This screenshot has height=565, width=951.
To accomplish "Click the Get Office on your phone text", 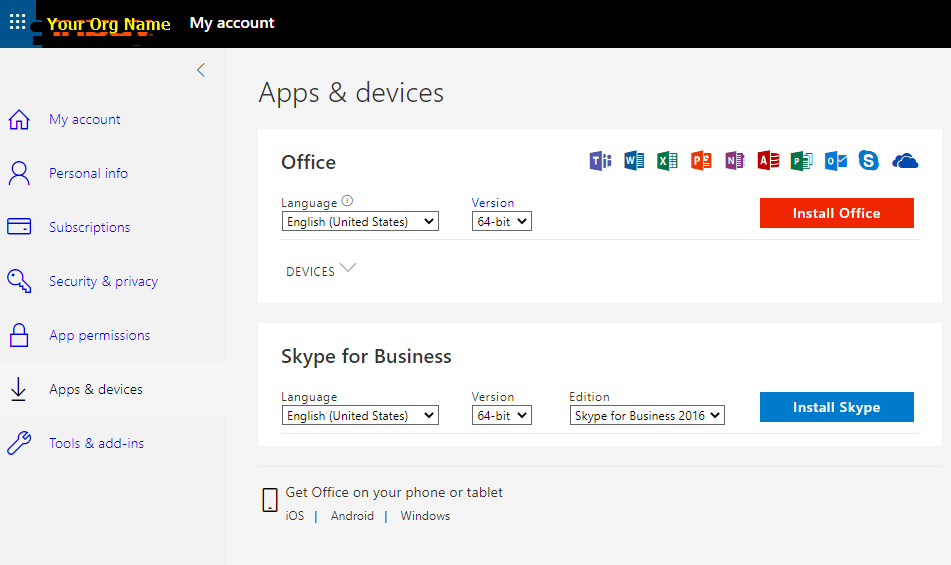I will [x=394, y=492].
